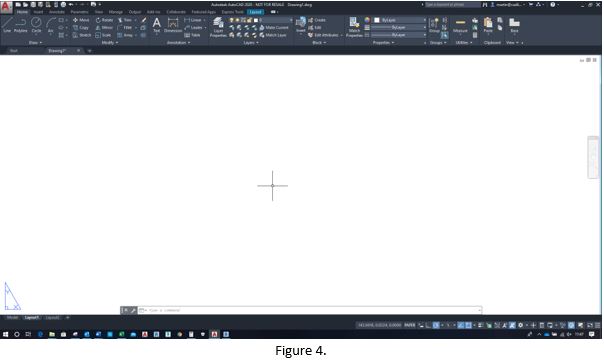The image size is (604, 364).
Task: Click Match Properties tool
Action: (x=354, y=27)
